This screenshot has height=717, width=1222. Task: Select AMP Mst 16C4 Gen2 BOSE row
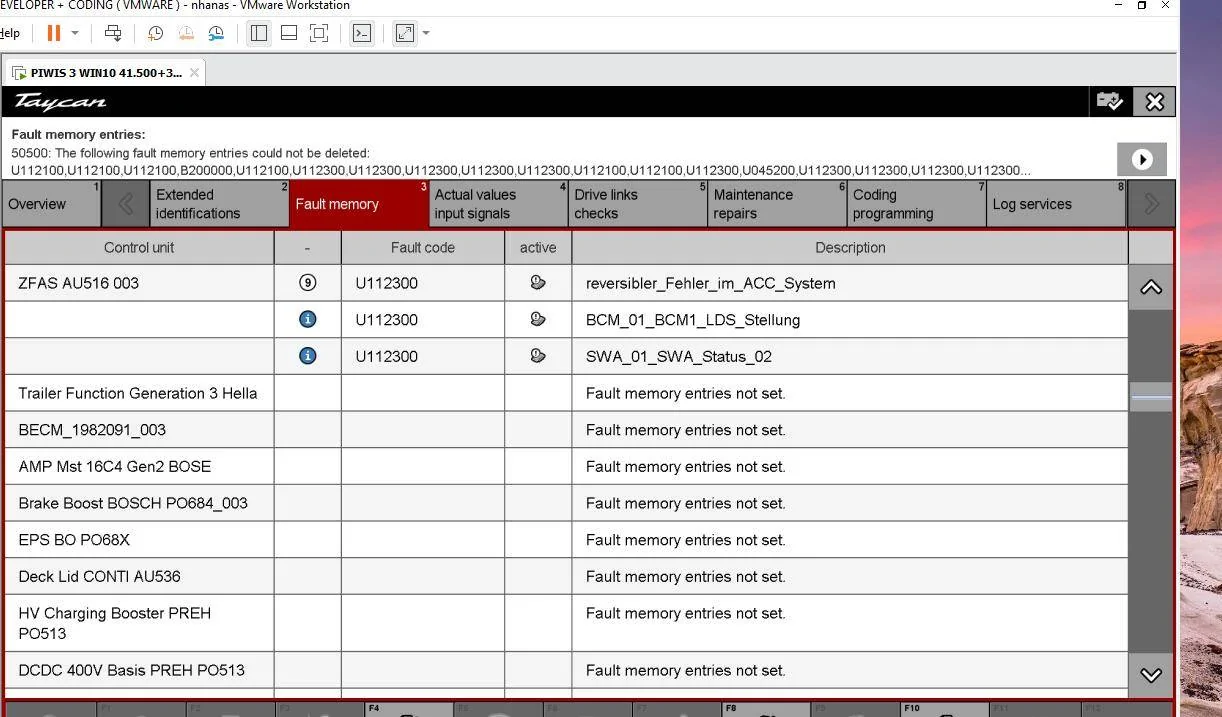coord(566,466)
